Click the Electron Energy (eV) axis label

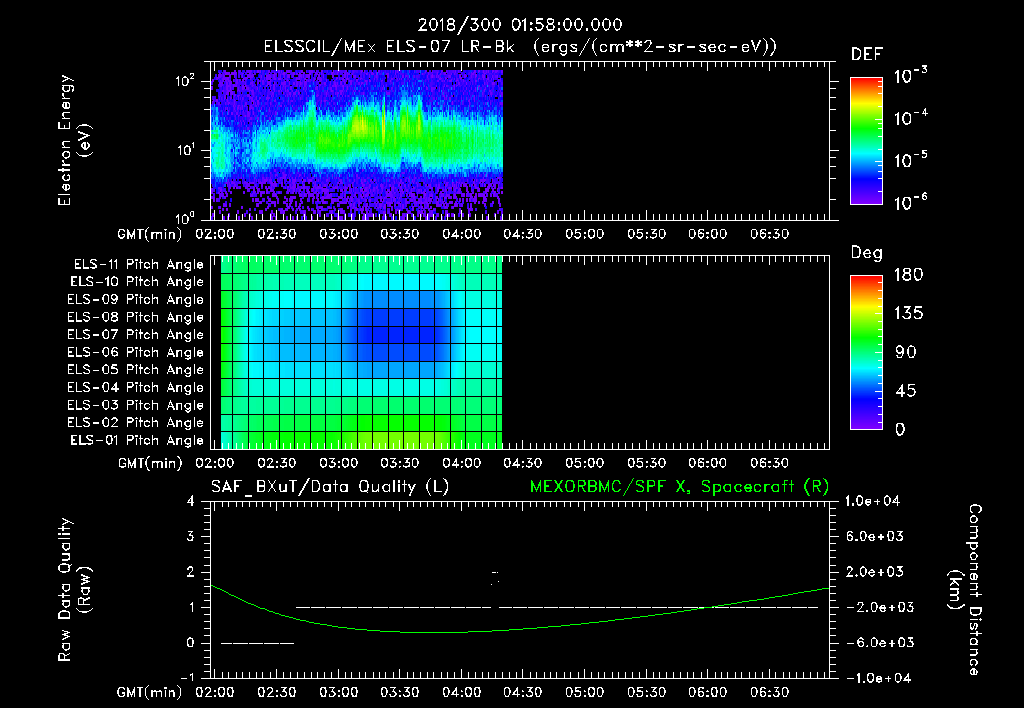click(x=74, y=141)
